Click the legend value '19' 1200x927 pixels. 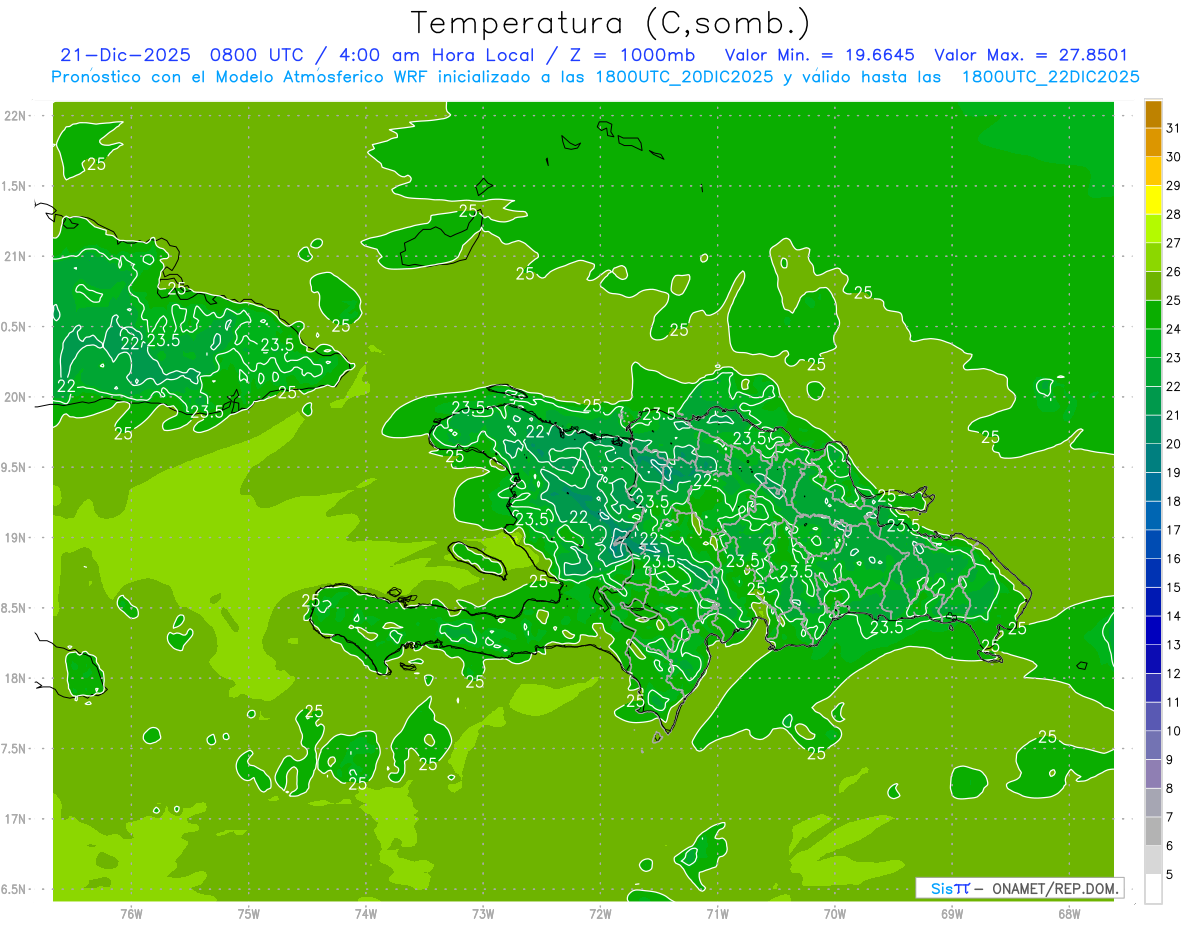click(1174, 473)
